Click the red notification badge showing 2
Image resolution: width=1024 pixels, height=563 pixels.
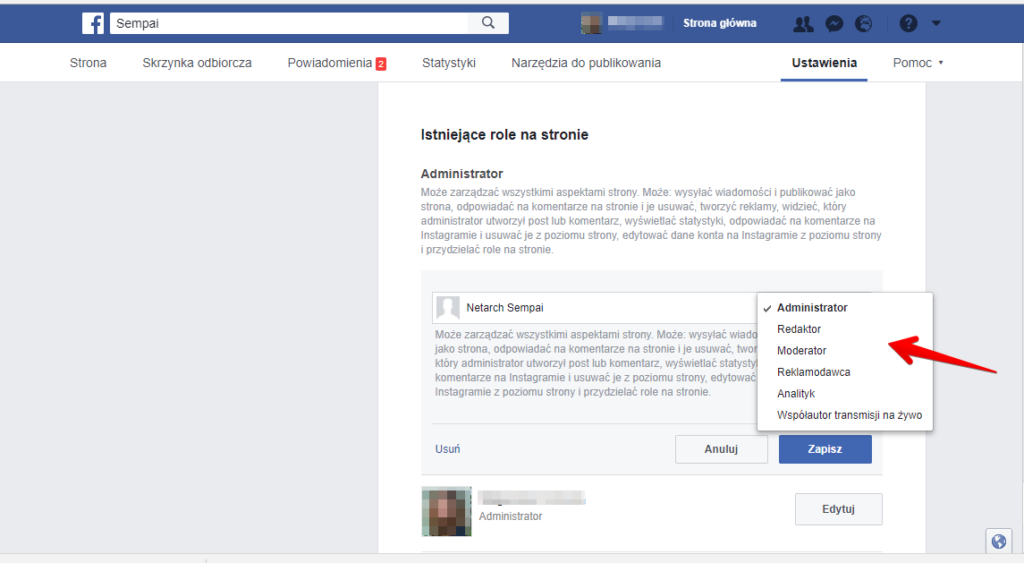381,64
